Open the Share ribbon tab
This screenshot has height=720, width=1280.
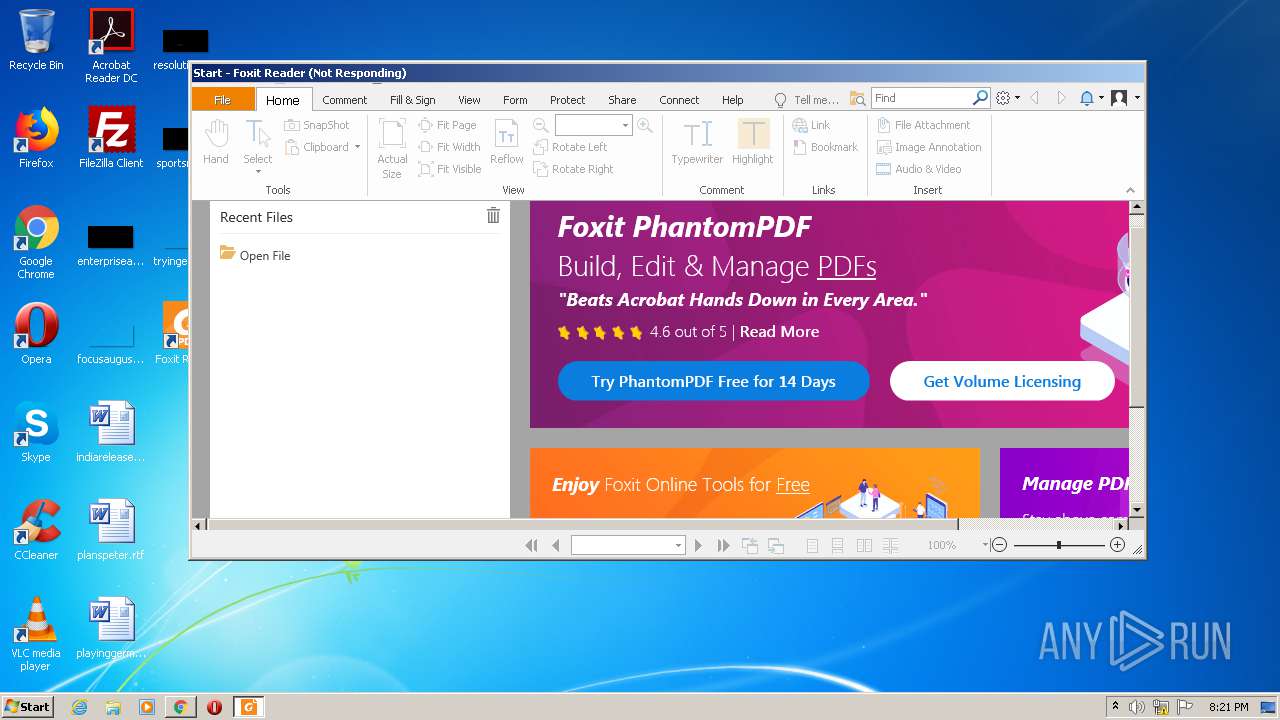[x=622, y=100]
